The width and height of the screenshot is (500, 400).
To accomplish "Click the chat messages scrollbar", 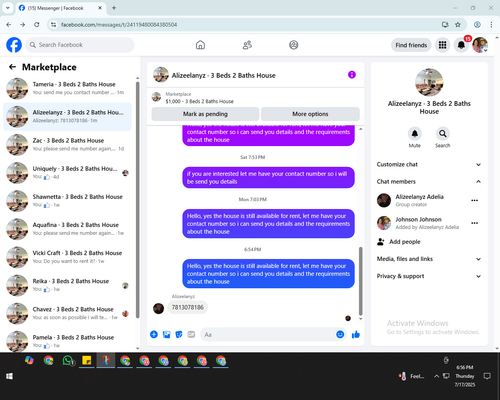I will tap(360, 281).
